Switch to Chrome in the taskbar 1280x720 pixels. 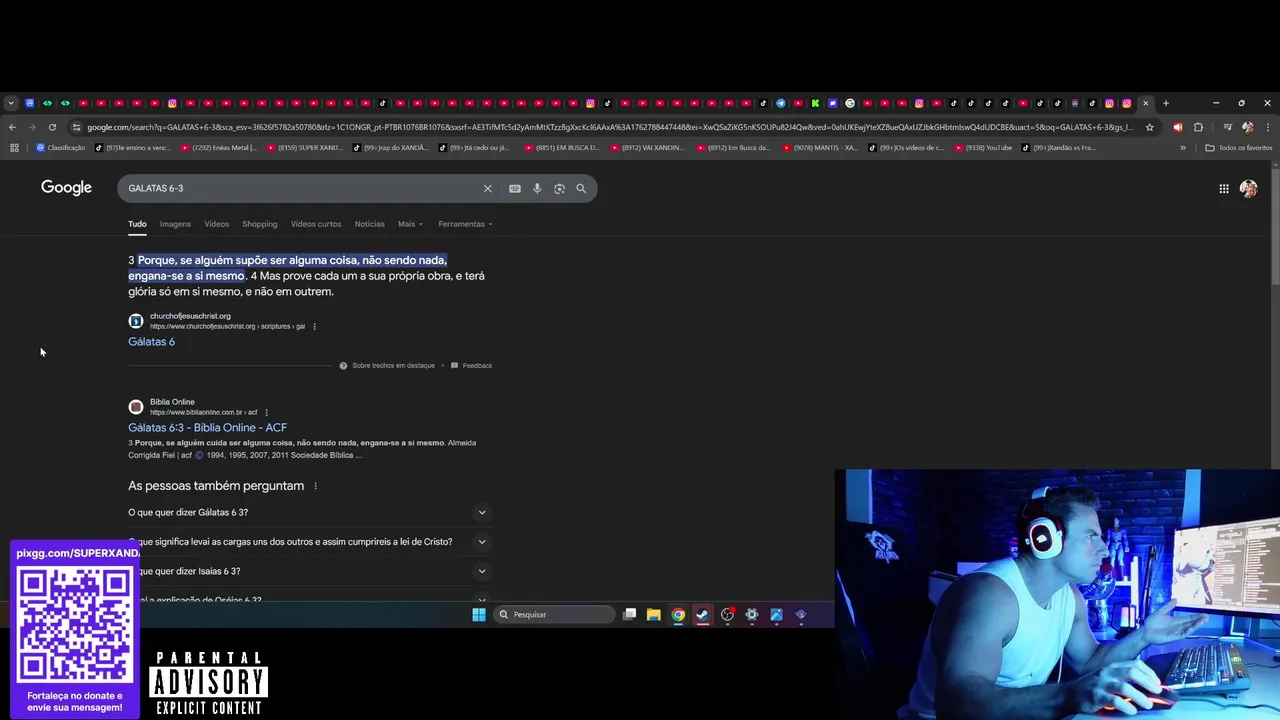tap(678, 614)
